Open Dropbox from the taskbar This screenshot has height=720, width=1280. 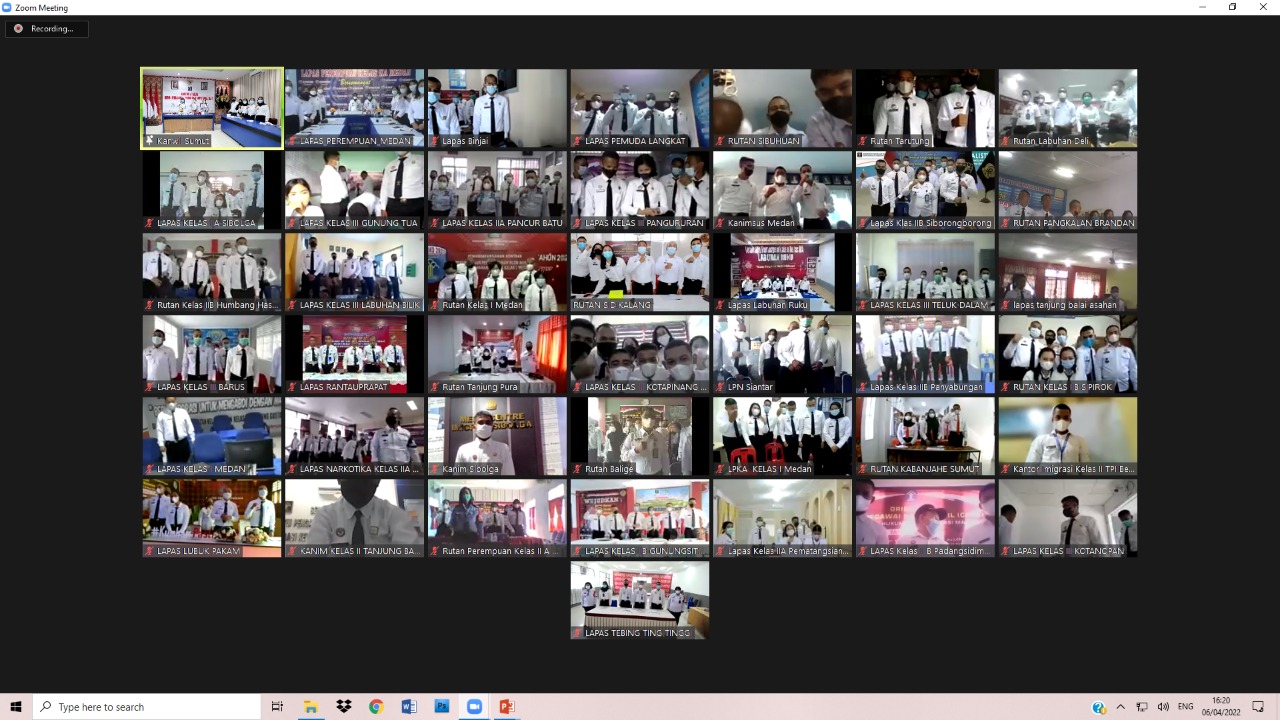point(343,707)
